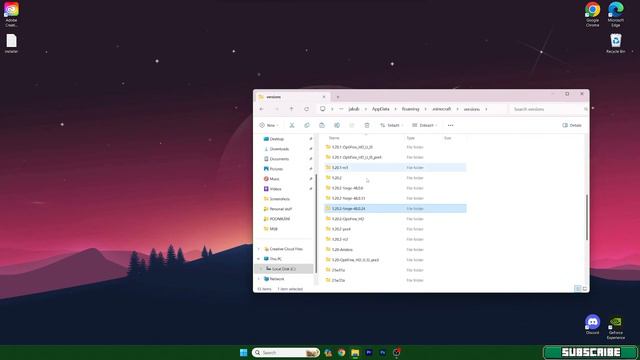Select the installer file on desktop
Screen dimensions: 640x360
coord(11,43)
